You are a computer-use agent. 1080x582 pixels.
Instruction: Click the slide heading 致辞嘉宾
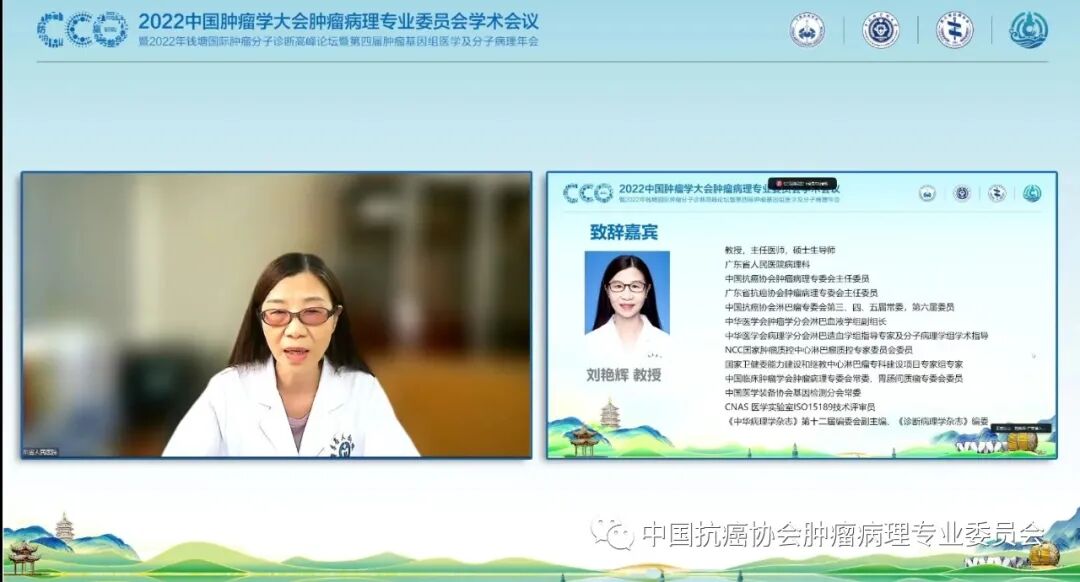pos(624,232)
